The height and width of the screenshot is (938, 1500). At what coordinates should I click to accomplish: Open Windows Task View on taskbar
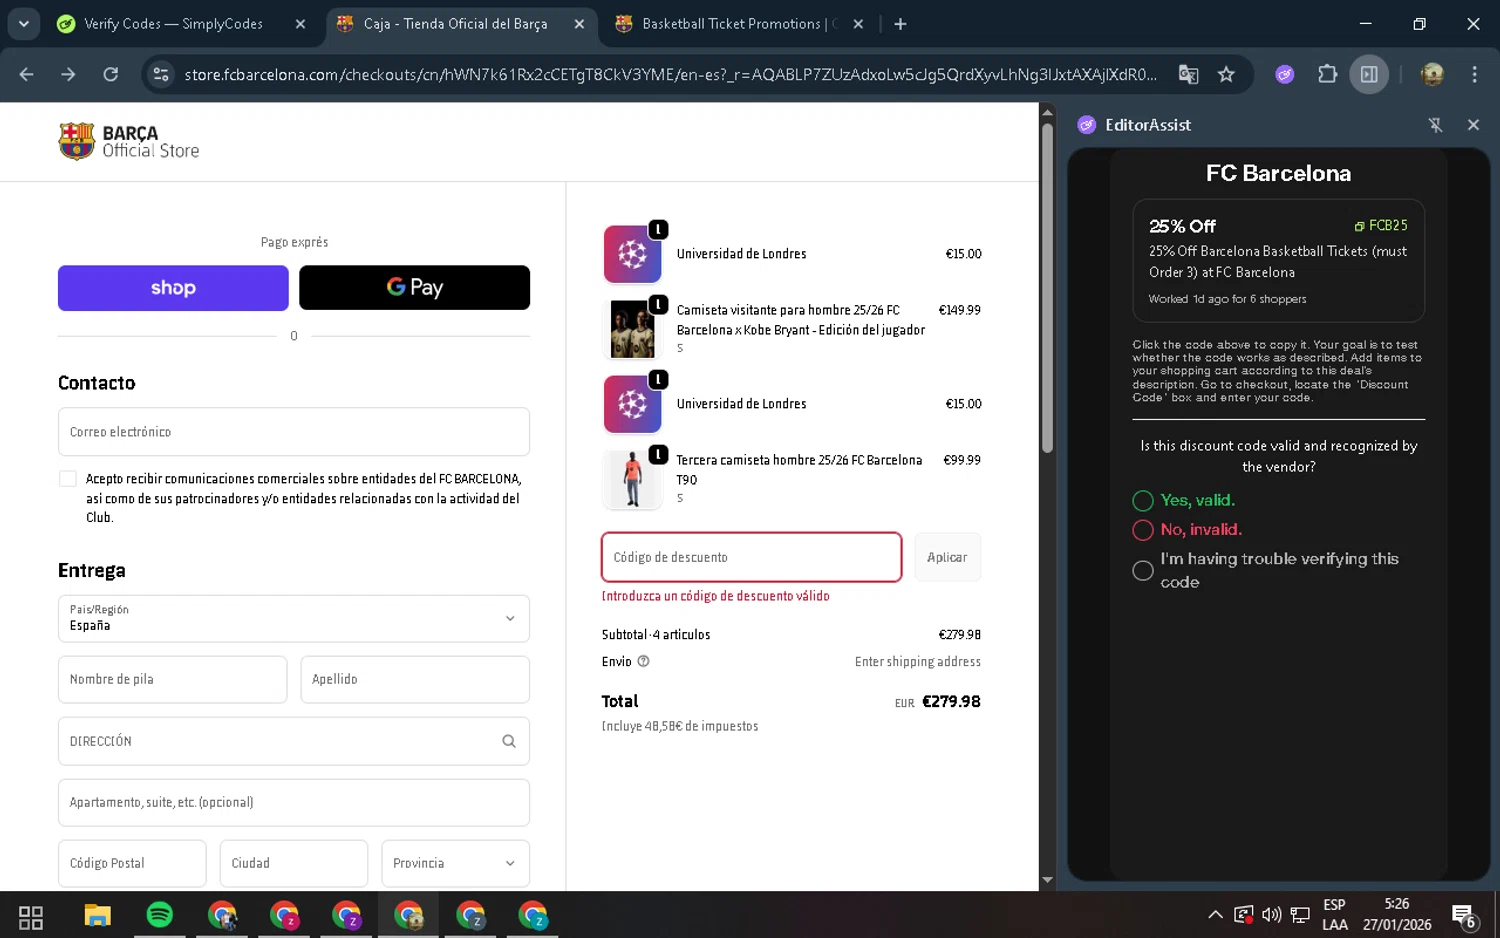click(31, 916)
